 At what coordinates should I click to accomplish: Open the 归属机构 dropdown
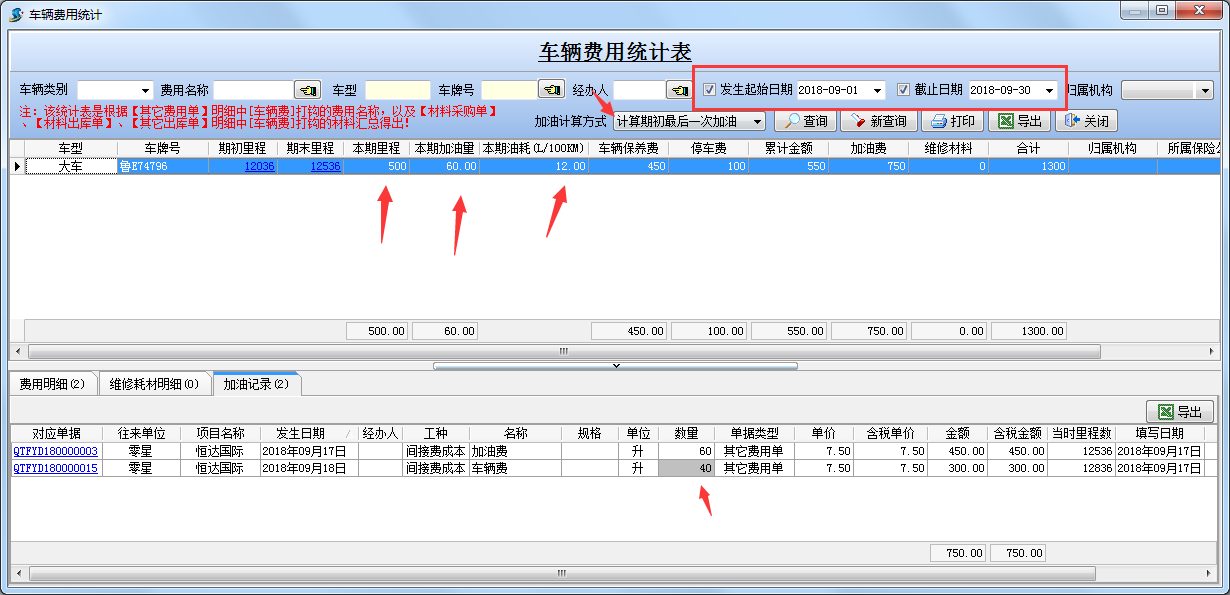[1204, 90]
